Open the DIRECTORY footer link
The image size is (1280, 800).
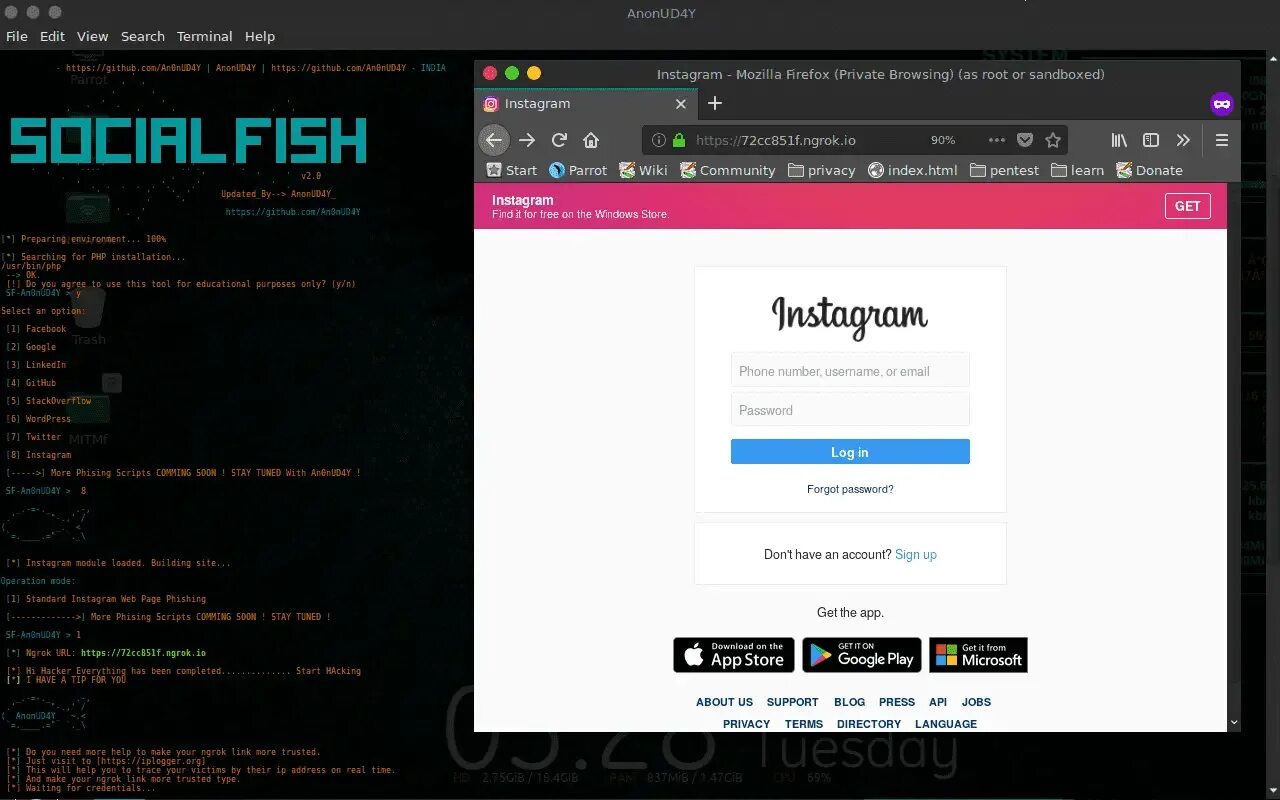[x=869, y=724]
